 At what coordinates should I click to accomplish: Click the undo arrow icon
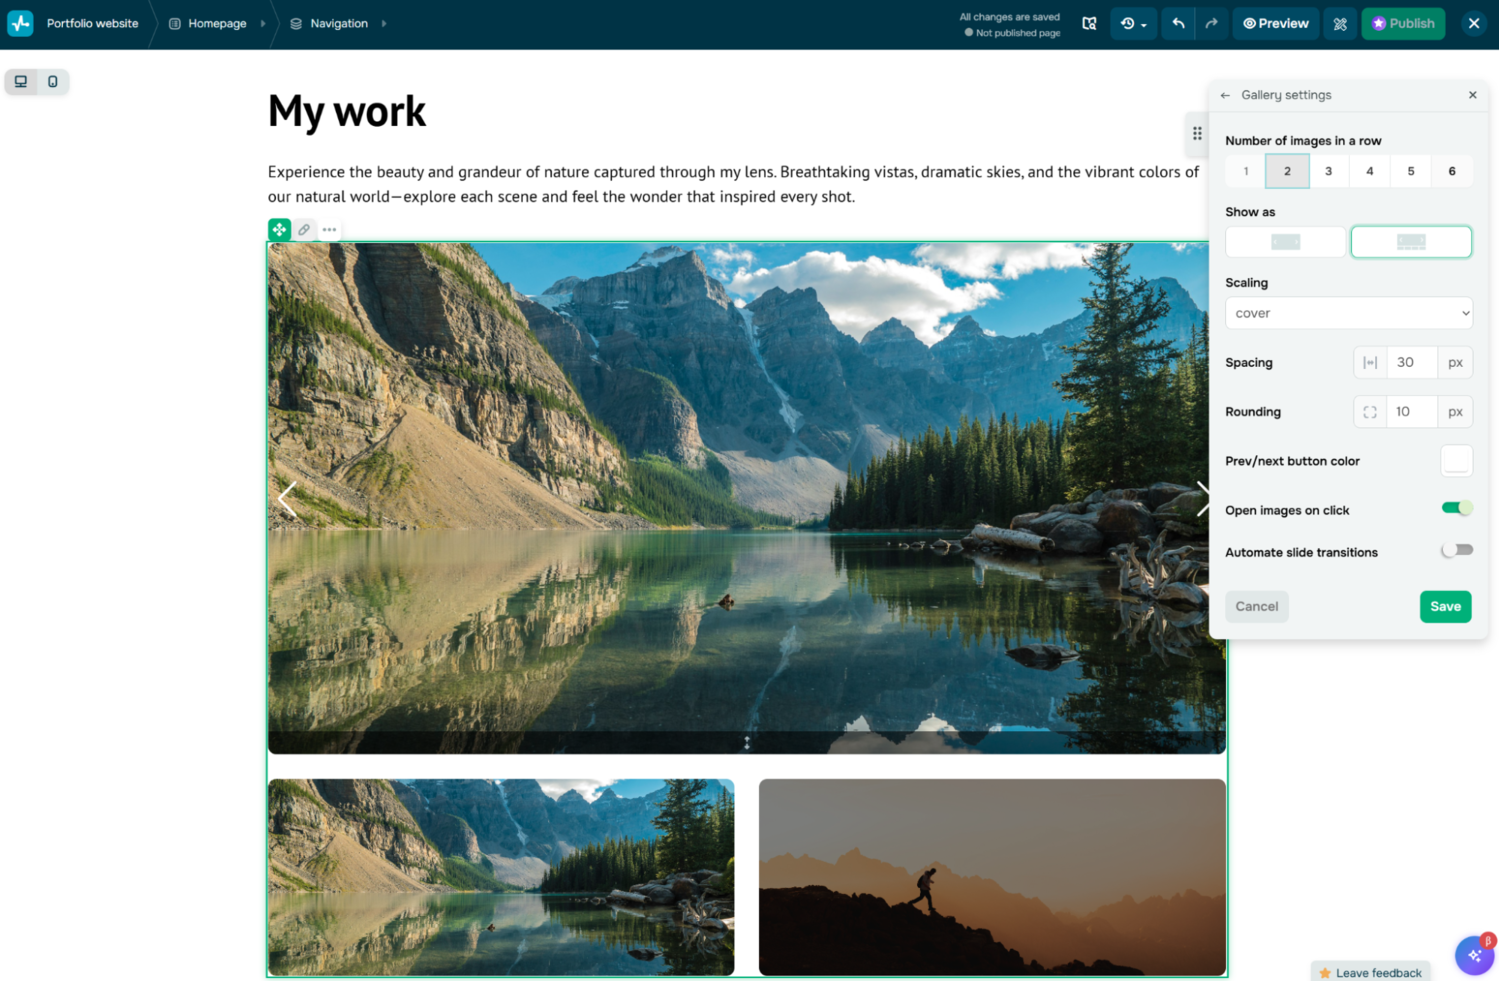click(1178, 23)
